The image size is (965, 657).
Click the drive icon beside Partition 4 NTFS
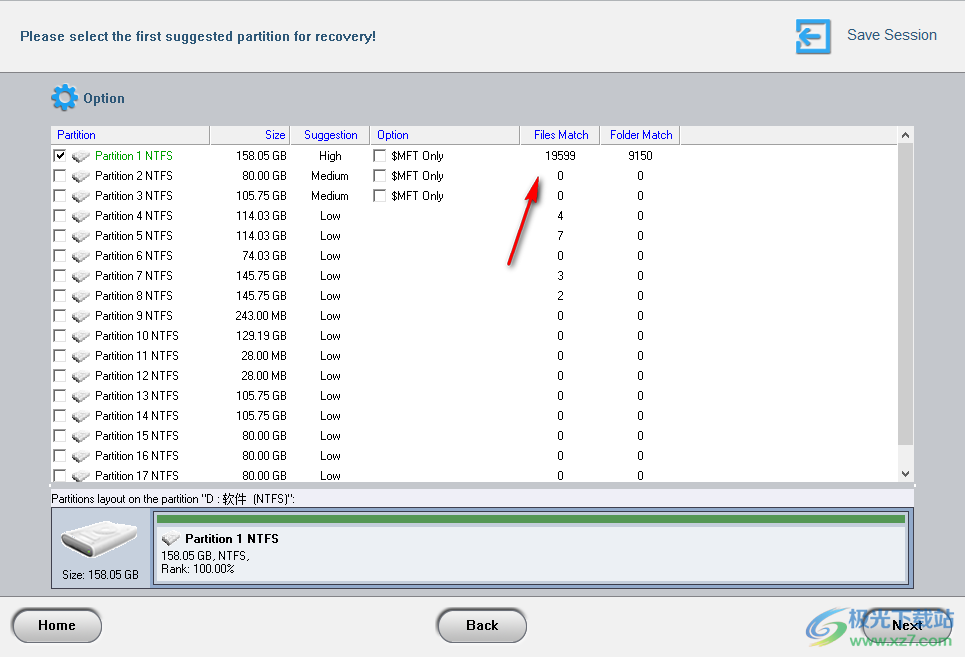[81, 217]
